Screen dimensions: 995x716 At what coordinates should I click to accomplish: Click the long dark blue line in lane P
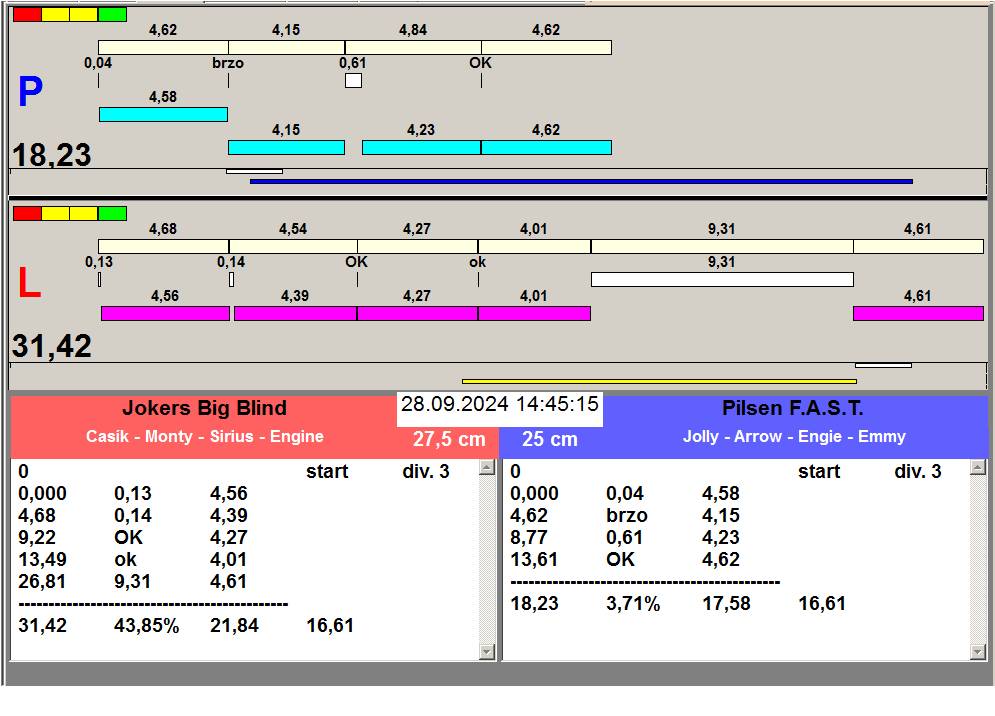tap(581, 182)
